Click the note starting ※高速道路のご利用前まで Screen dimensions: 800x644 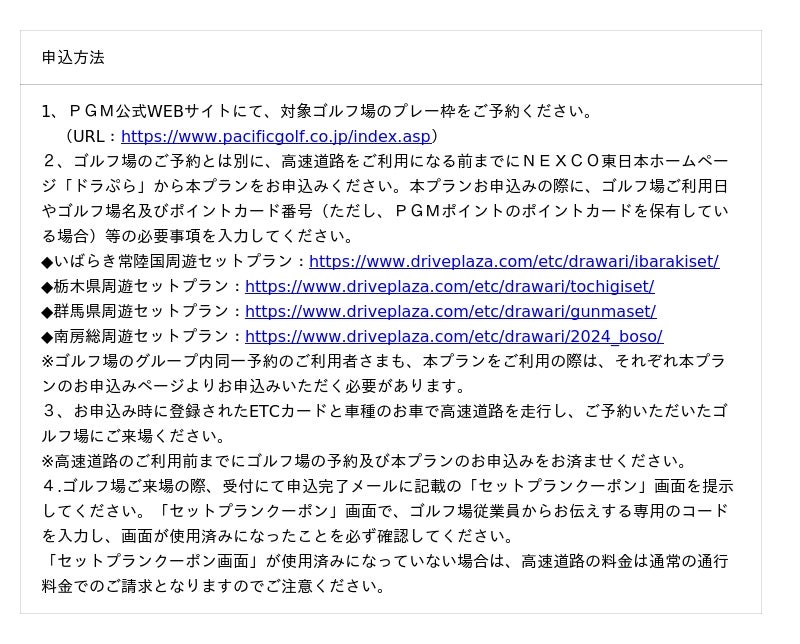pyautogui.click(x=365, y=462)
